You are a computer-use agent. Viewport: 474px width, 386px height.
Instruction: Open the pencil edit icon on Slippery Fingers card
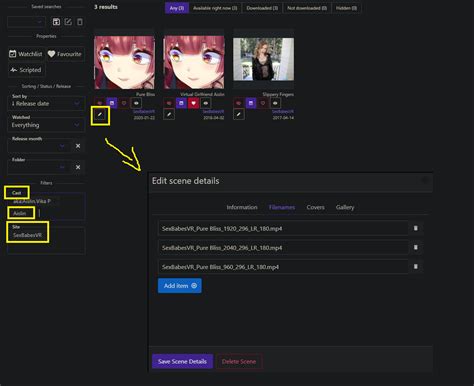click(239, 114)
